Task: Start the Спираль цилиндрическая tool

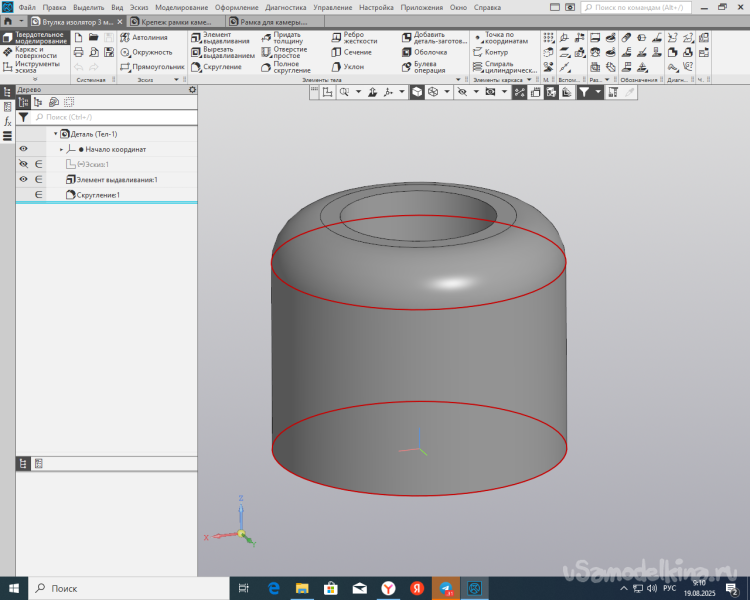Action: pos(503,67)
